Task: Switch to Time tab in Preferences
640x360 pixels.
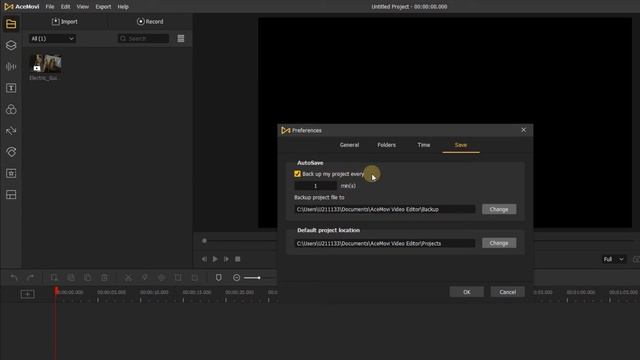Action: click(424, 145)
